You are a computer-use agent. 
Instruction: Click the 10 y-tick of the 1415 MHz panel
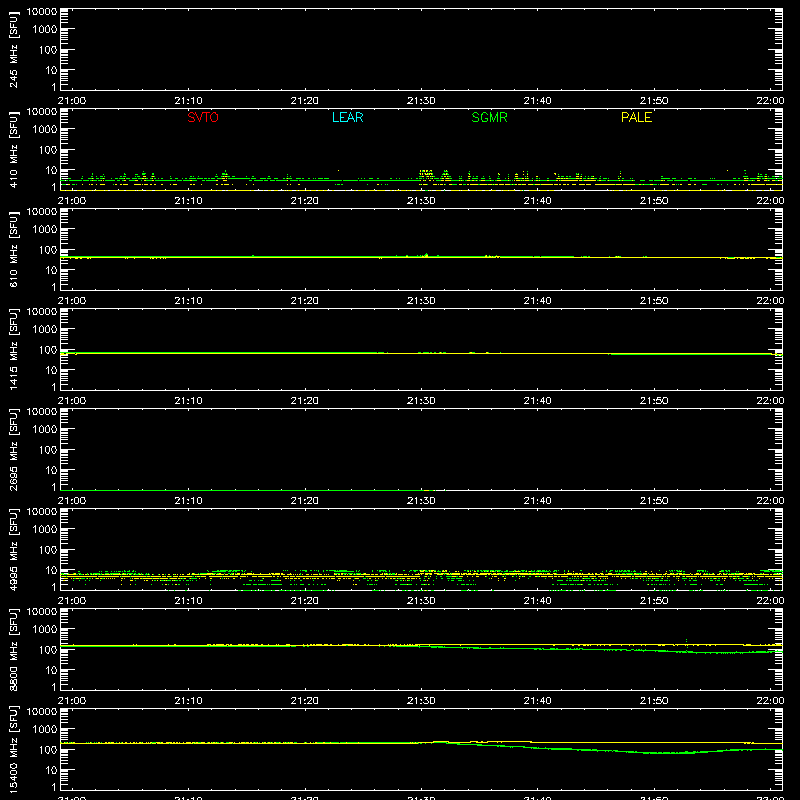tap(51, 370)
